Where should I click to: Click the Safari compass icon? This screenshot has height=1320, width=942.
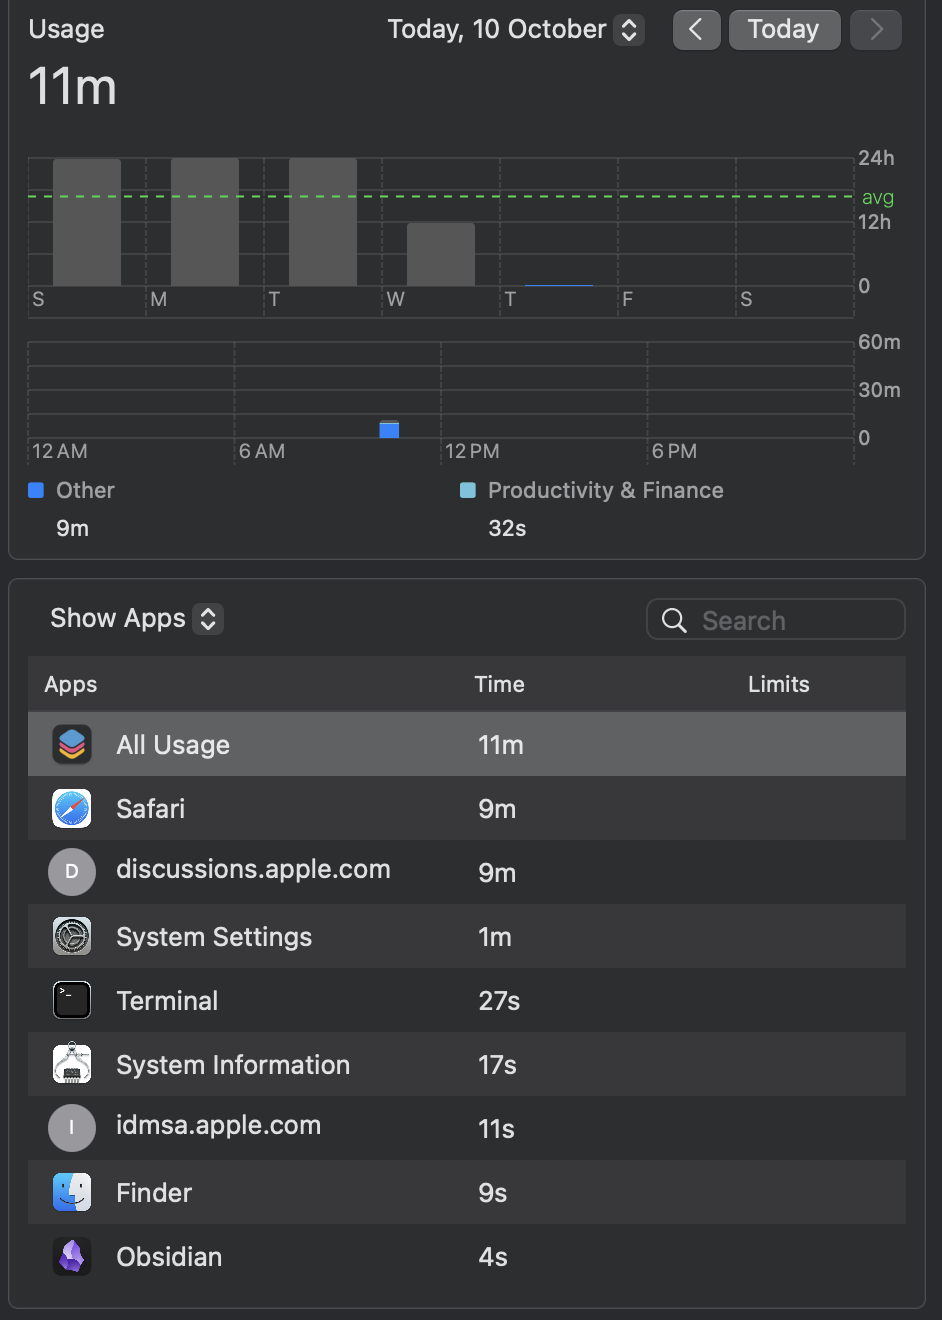click(72, 808)
